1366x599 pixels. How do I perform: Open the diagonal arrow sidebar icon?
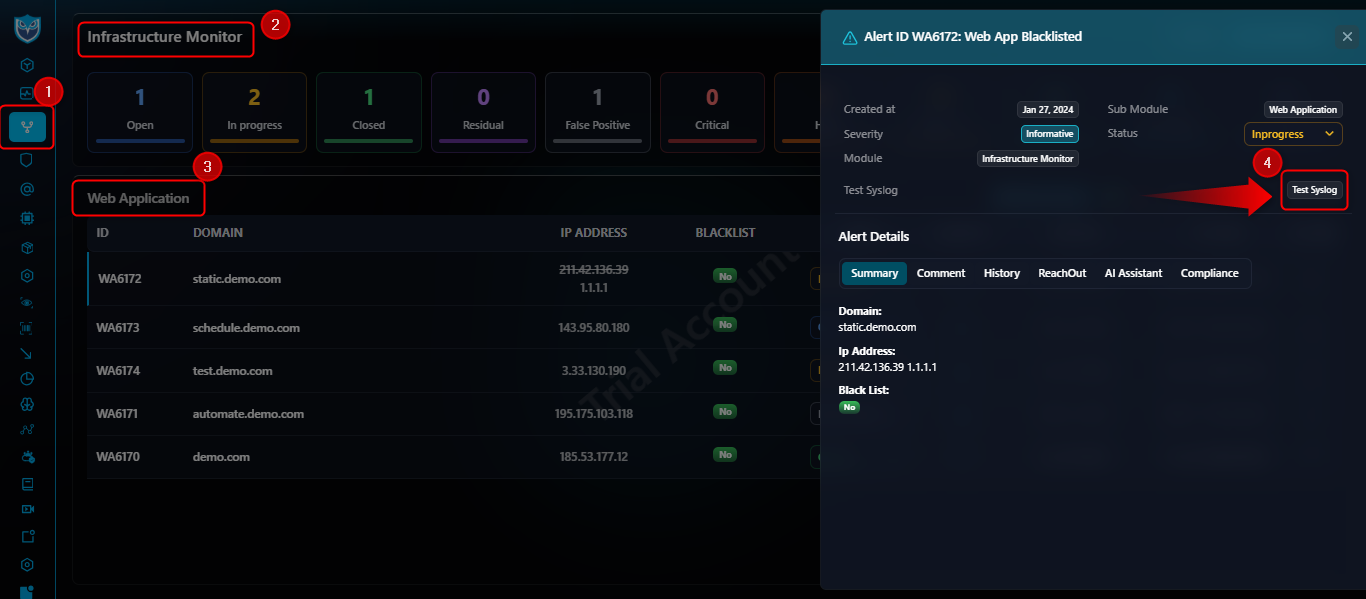[27, 353]
